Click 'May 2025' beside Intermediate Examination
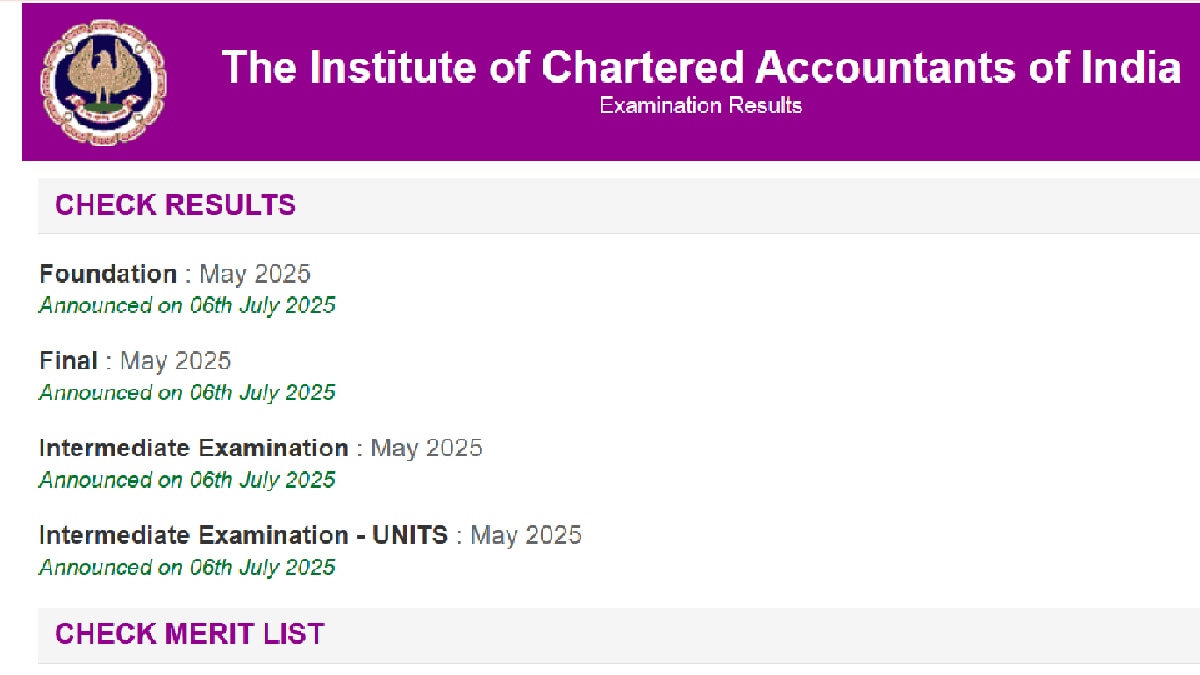 (x=427, y=448)
